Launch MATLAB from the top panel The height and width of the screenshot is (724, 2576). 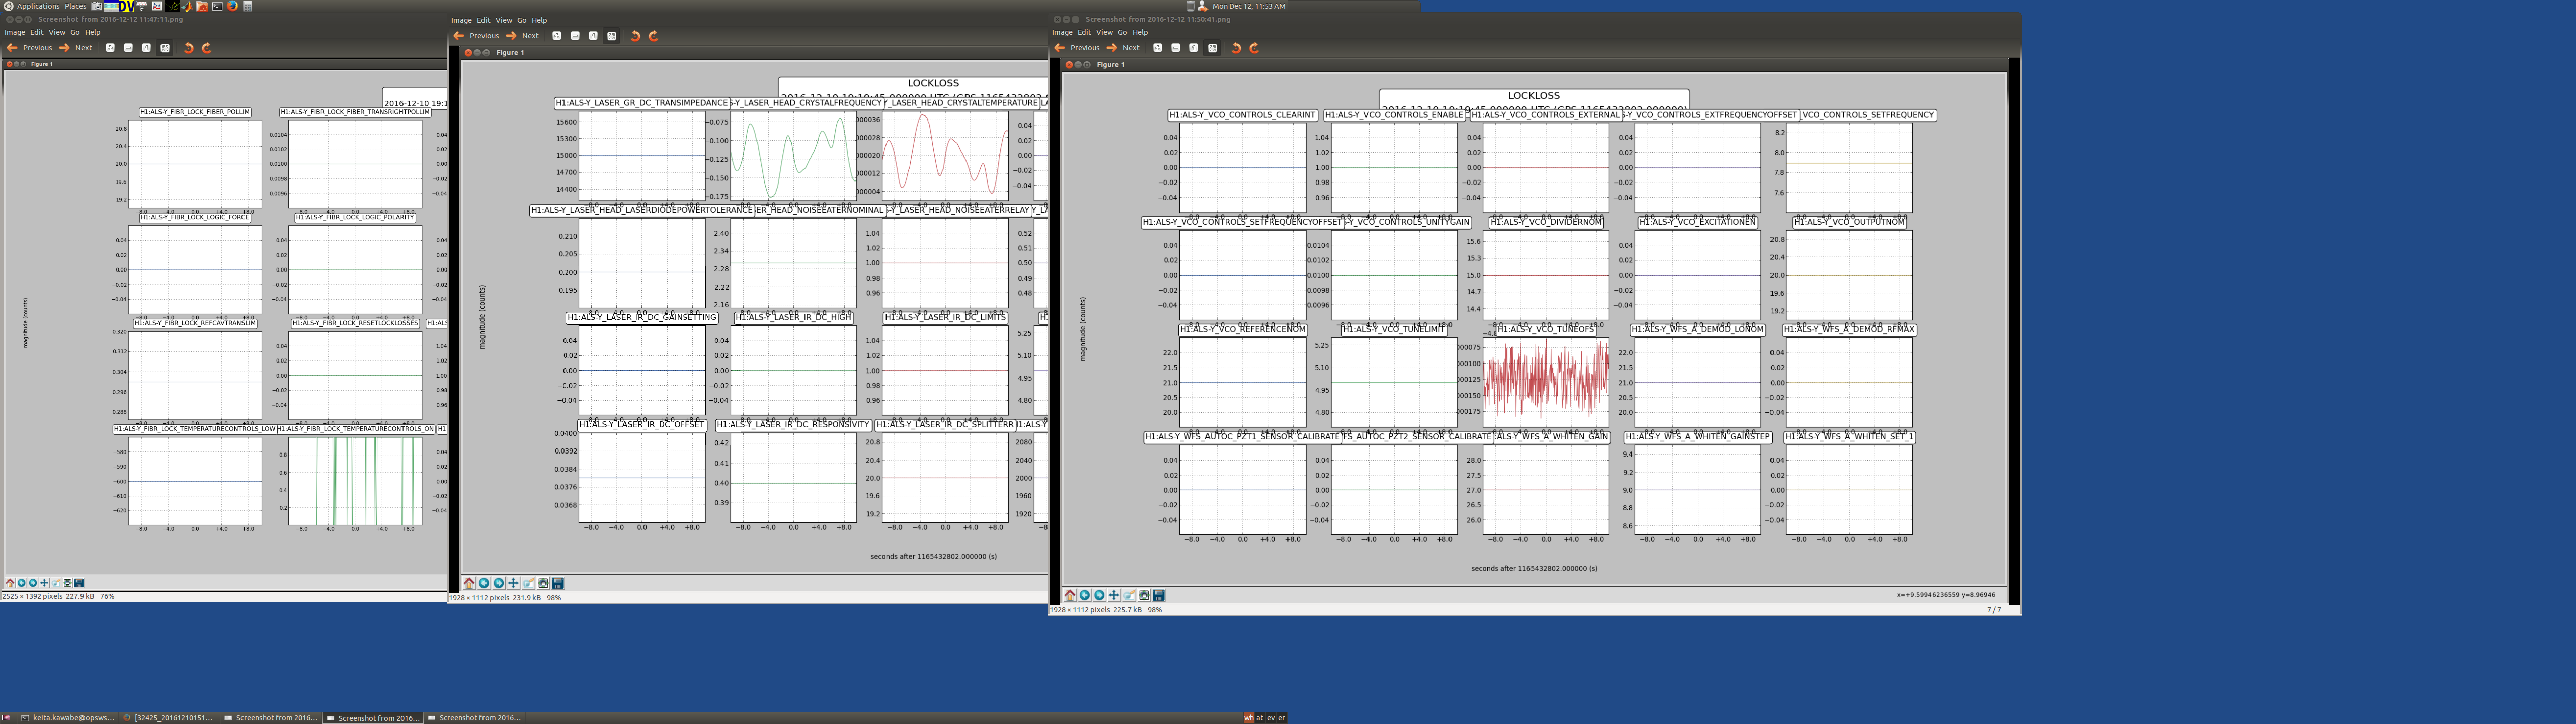pyautogui.click(x=187, y=6)
